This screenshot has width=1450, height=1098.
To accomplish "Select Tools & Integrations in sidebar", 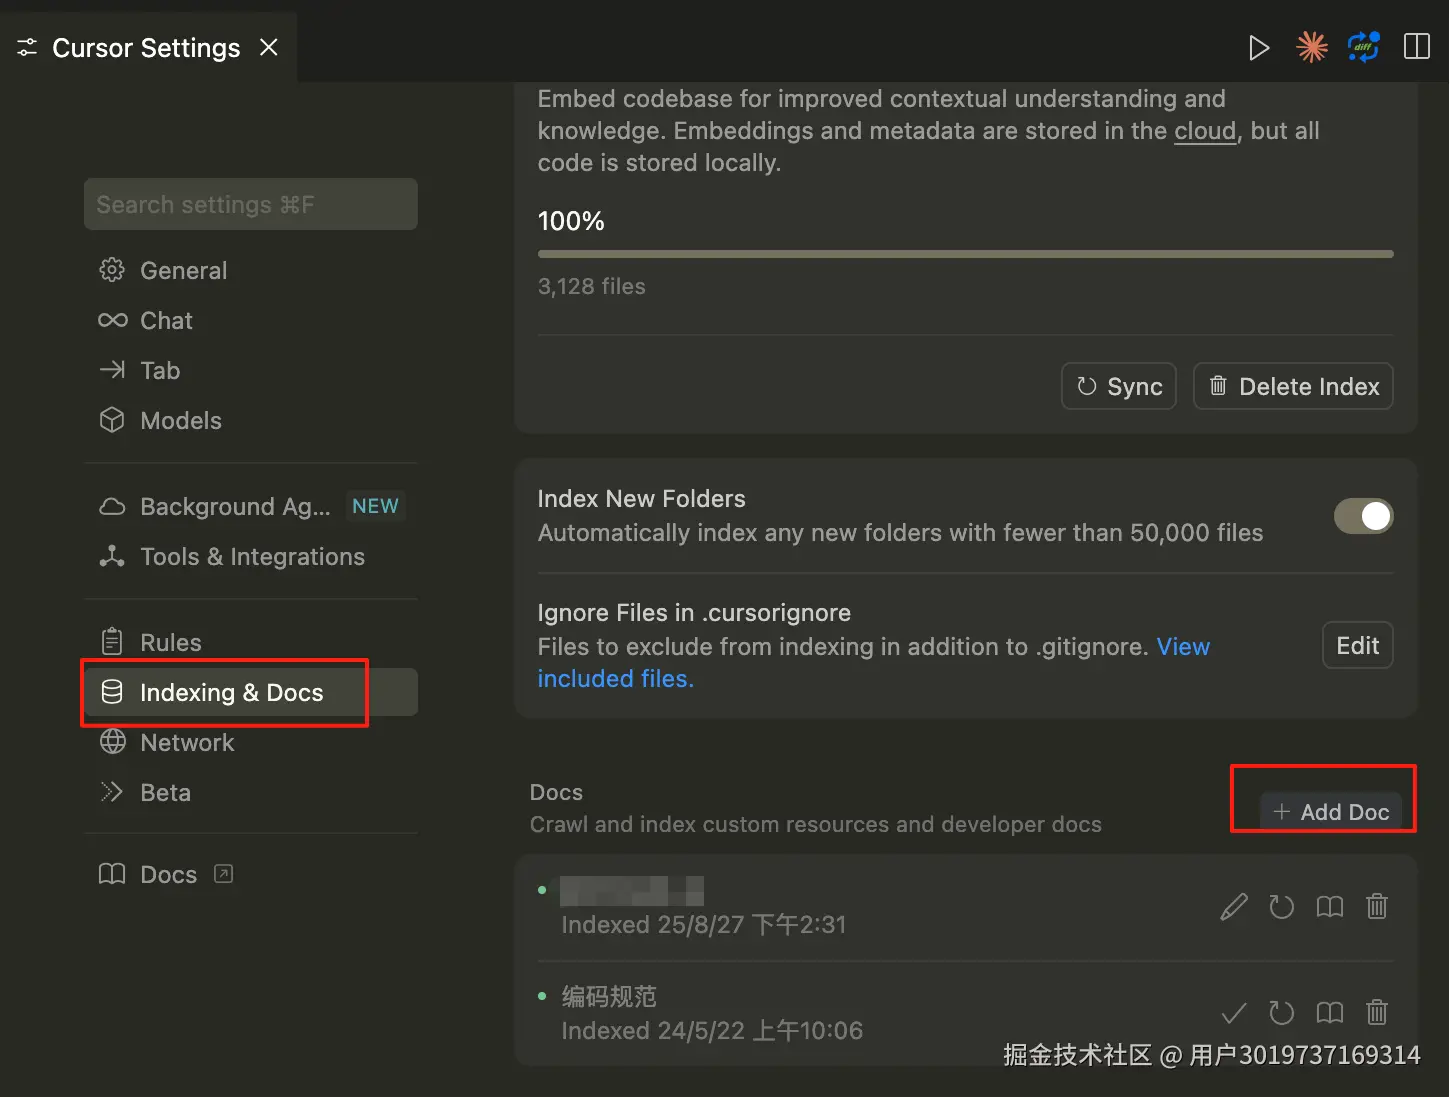I will point(252,557).
